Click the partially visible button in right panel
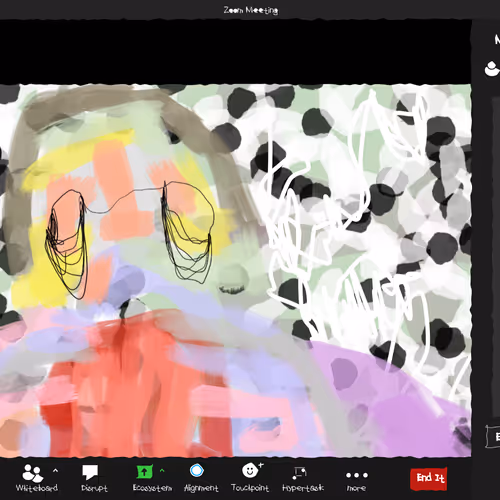Image resolution: width=500 pixels, height=500 pixels. click(493, 436)
